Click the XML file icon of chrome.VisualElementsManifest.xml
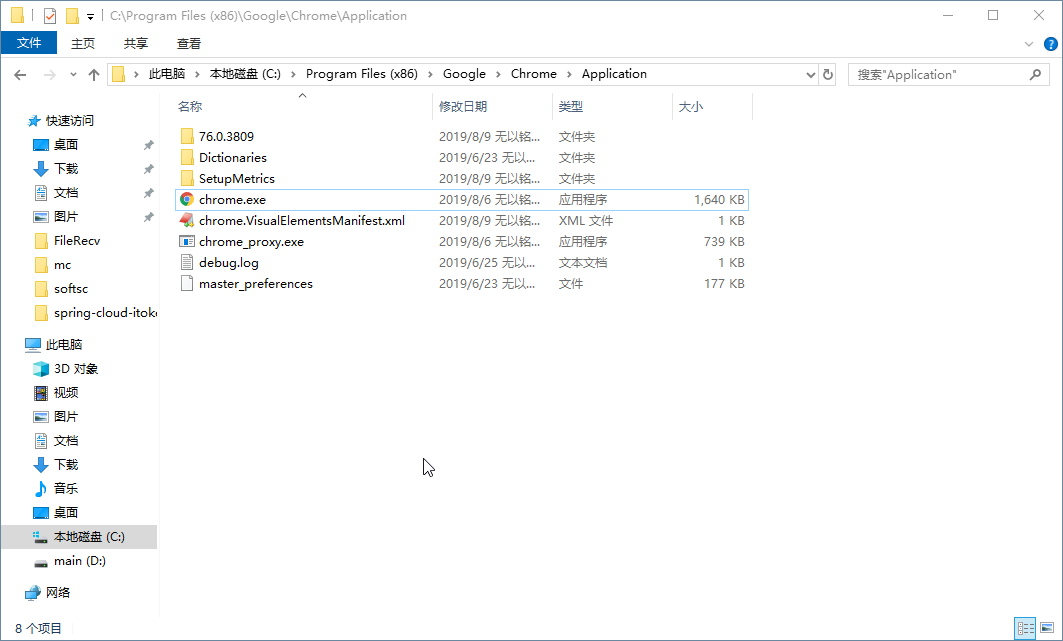This screenshot has width=1063, height=641. (186, 220)
